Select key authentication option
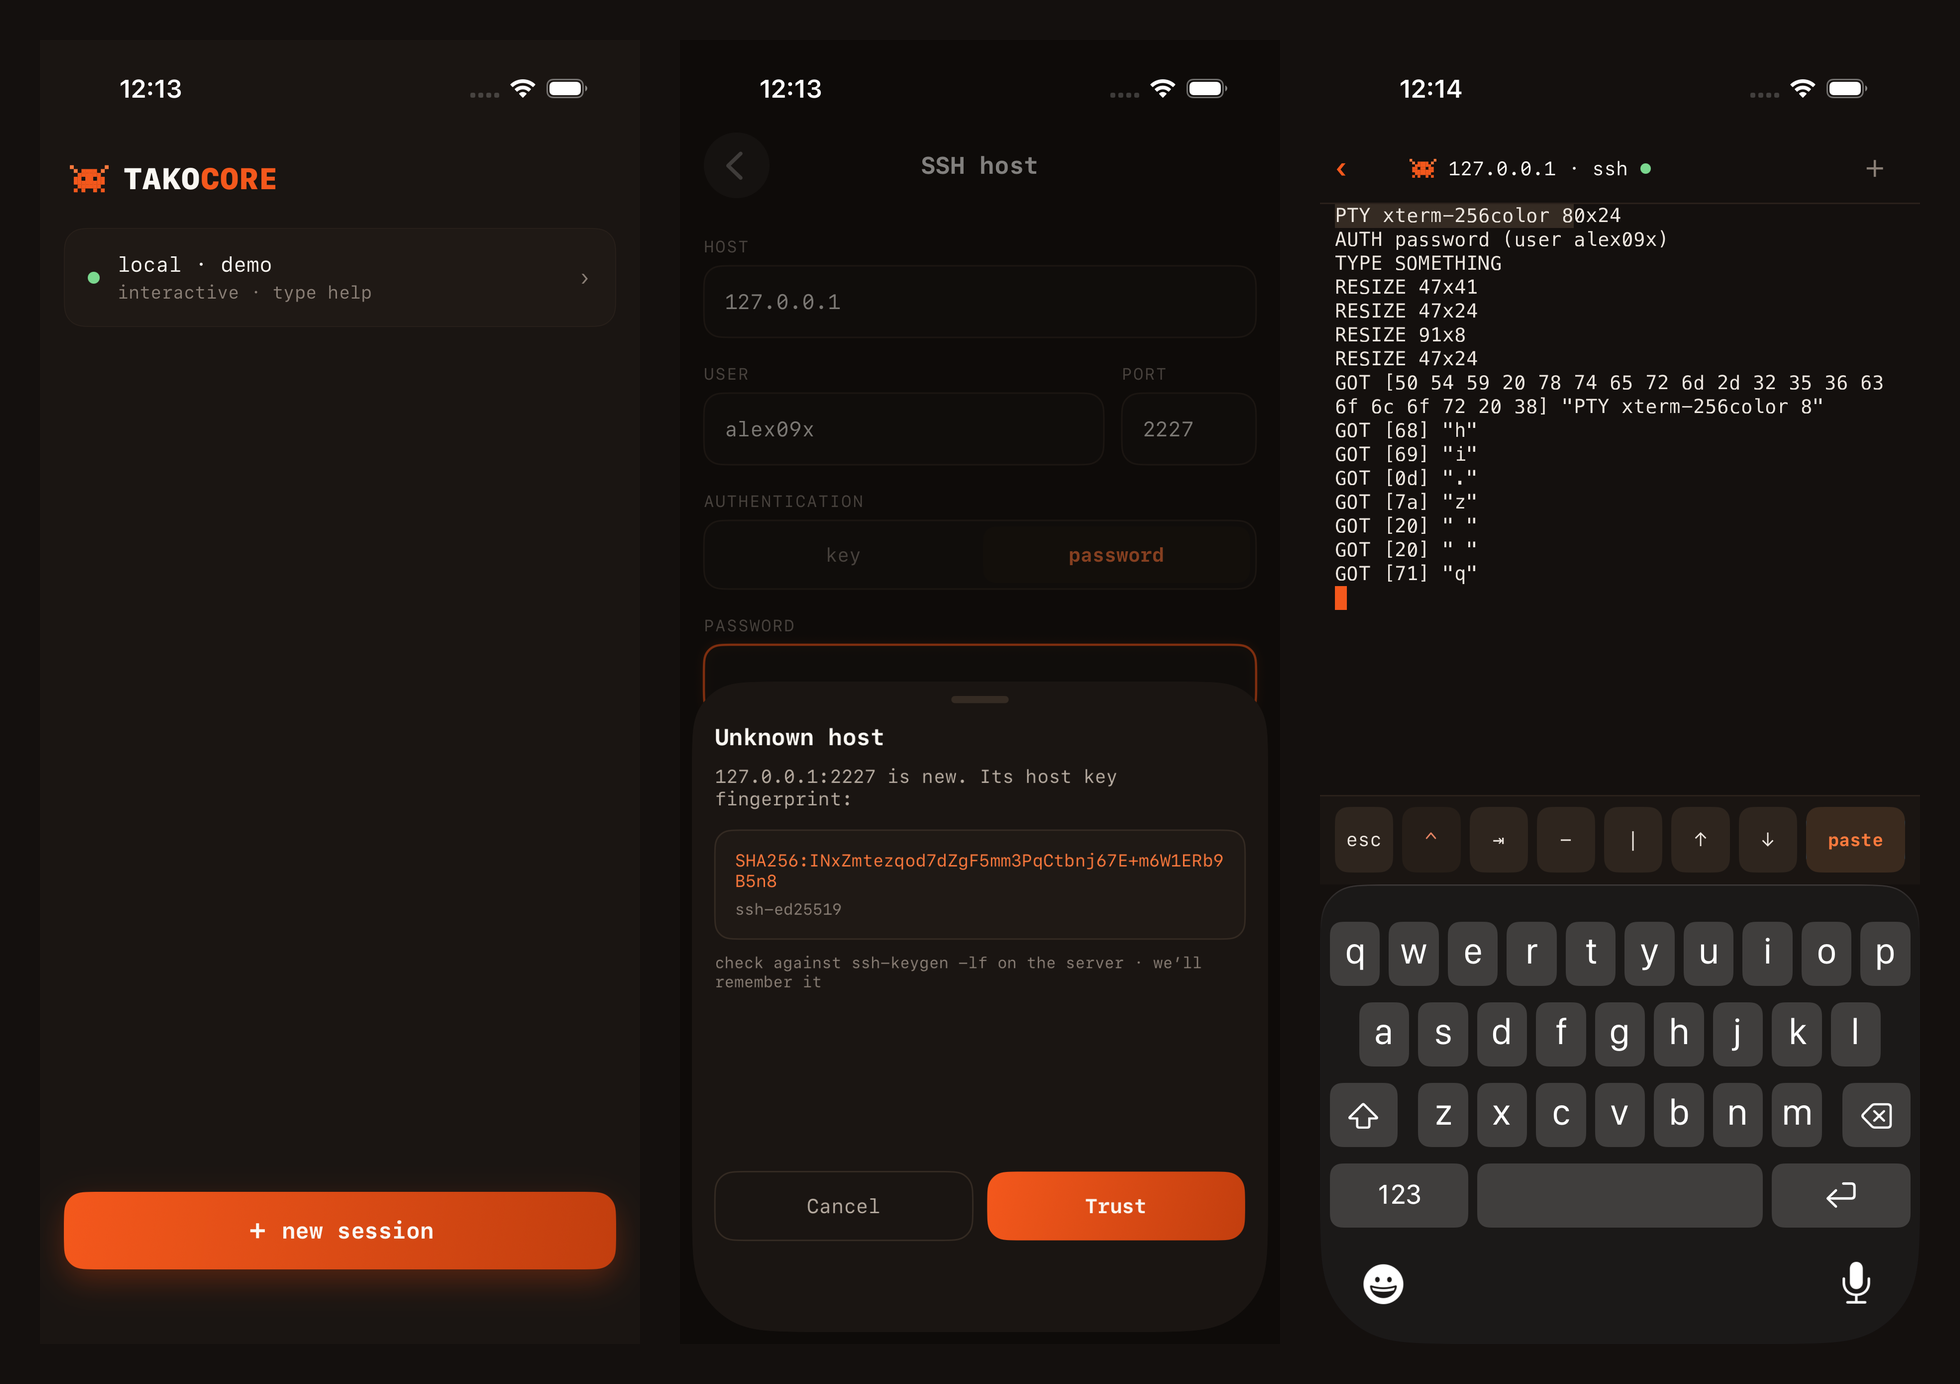This screenshot has width=1960, height=1384. click(x=843, y=555)
